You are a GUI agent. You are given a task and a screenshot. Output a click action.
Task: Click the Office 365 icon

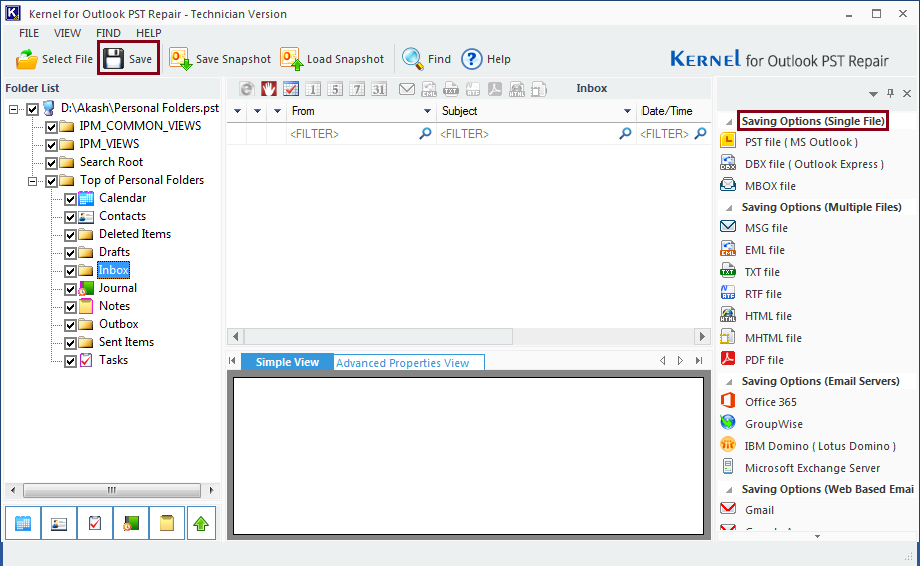click(x=728, y=401)
